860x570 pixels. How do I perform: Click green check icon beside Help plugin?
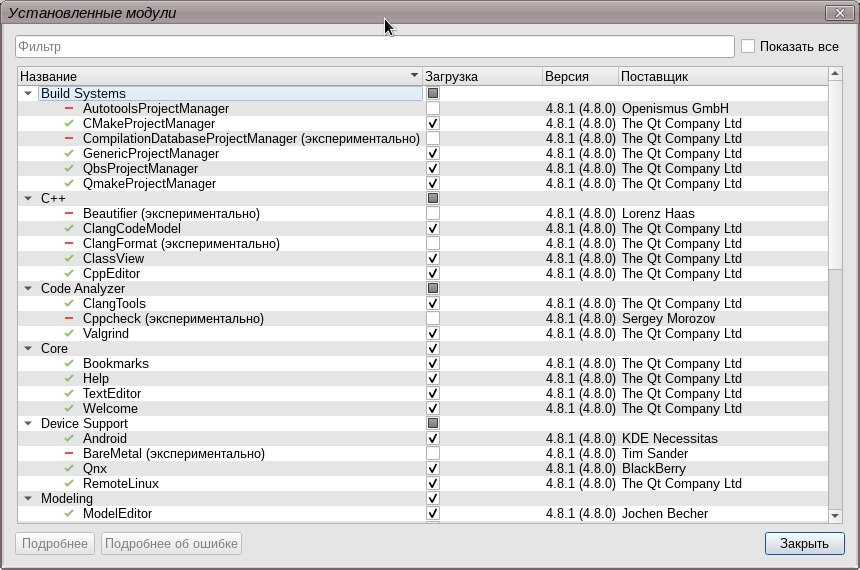tap(69, 379)
